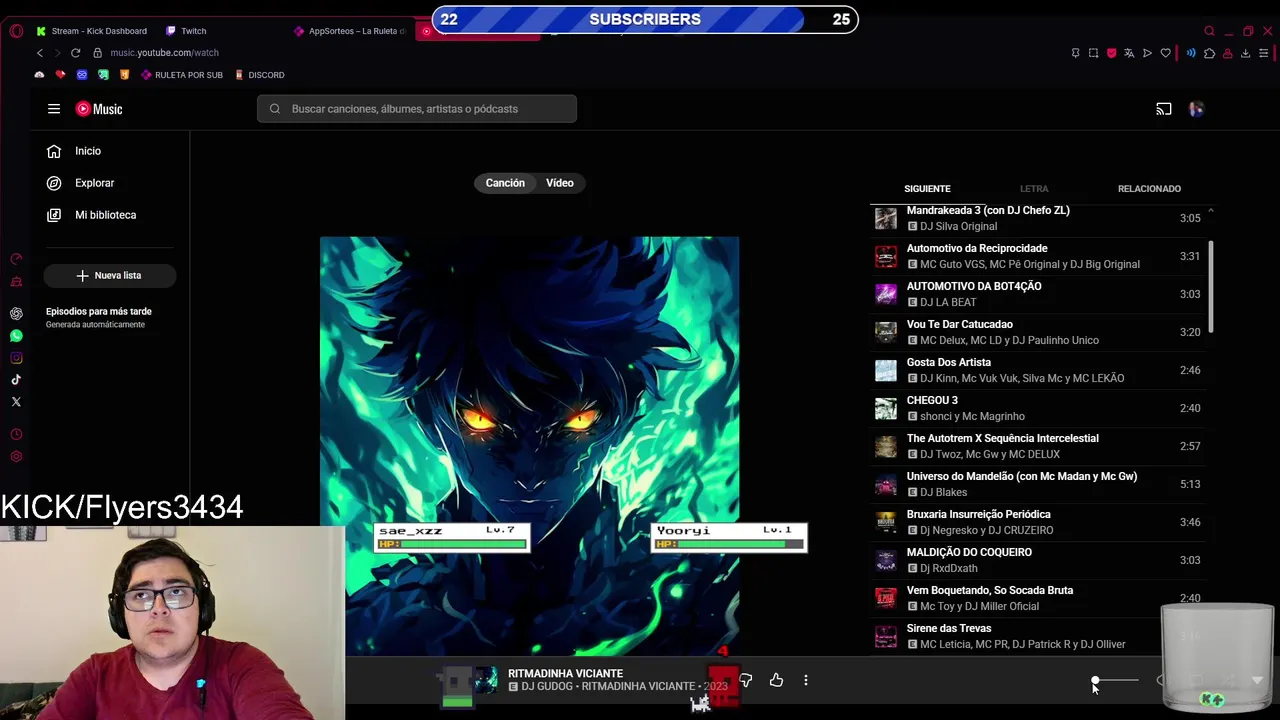Play Gosta Dos Artista from queue
Image resolution: width=1280 pixels, height=720 pixels.
(x=1040, y=370)
